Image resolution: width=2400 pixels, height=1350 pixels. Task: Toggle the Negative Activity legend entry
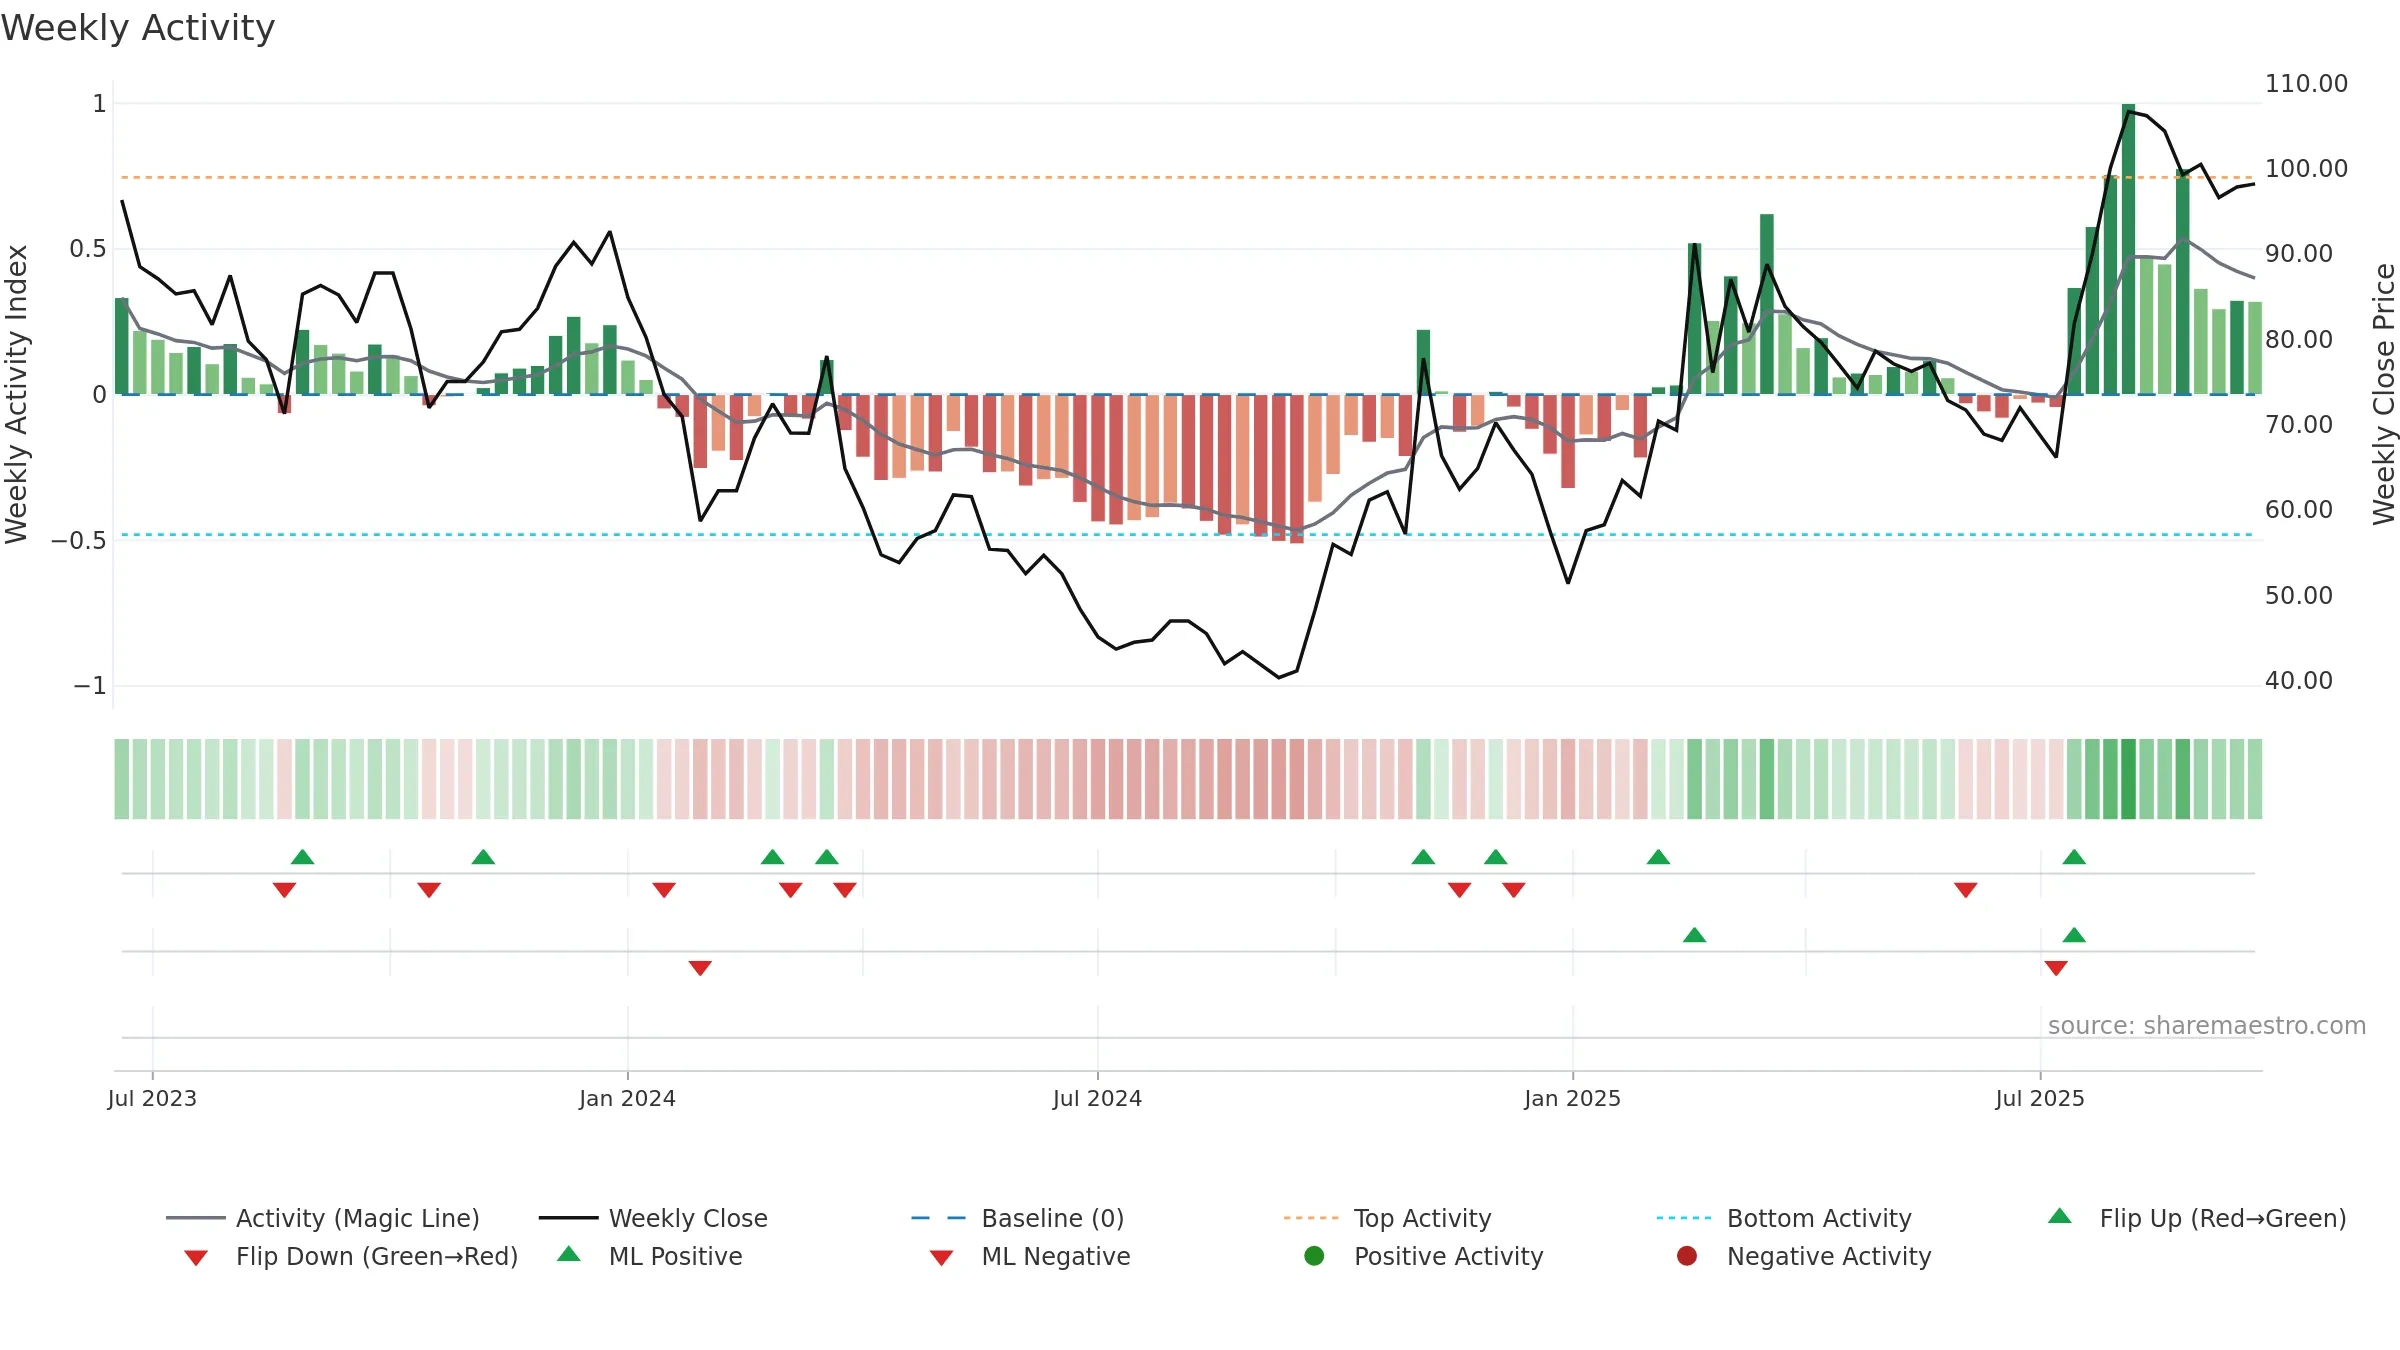point(1804,1256)
